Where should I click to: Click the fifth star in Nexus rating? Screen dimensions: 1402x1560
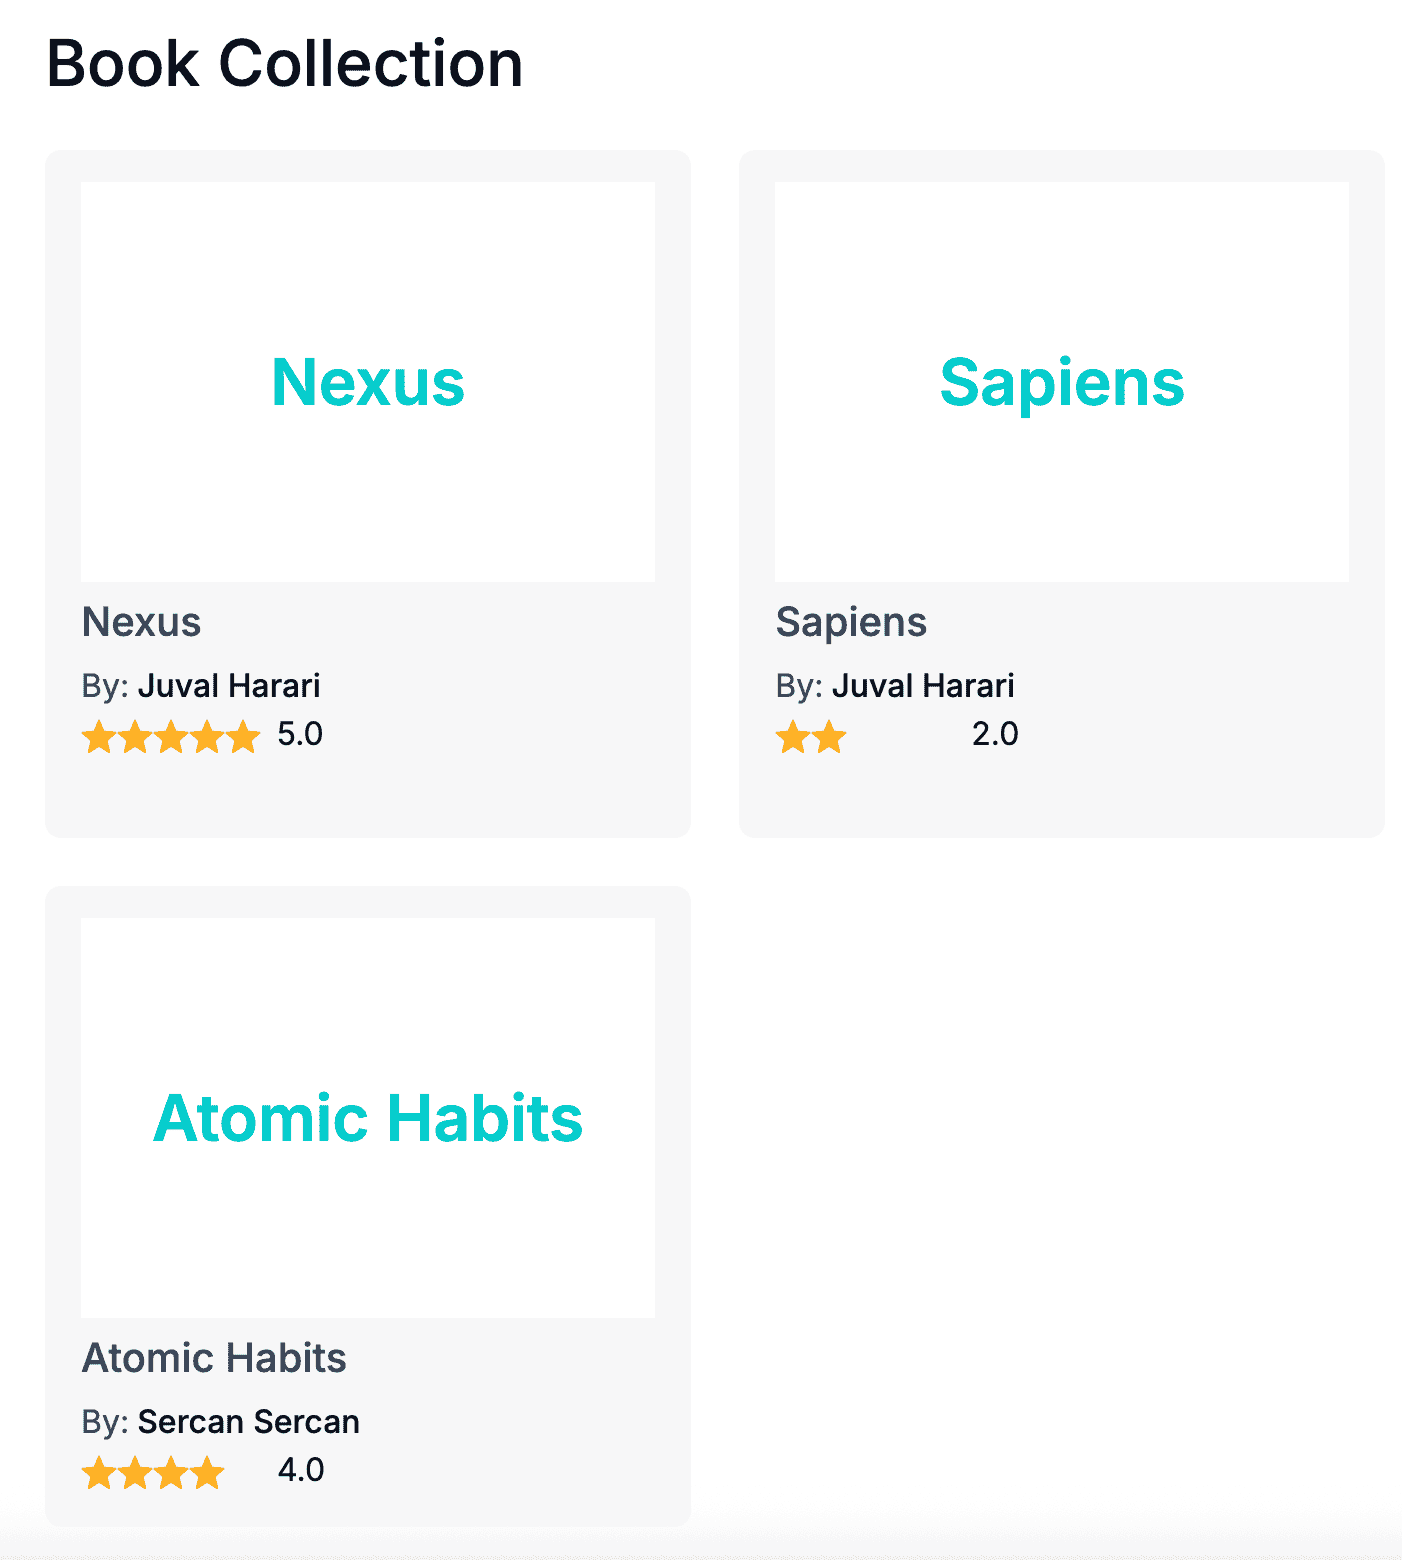tap(243, 737)
